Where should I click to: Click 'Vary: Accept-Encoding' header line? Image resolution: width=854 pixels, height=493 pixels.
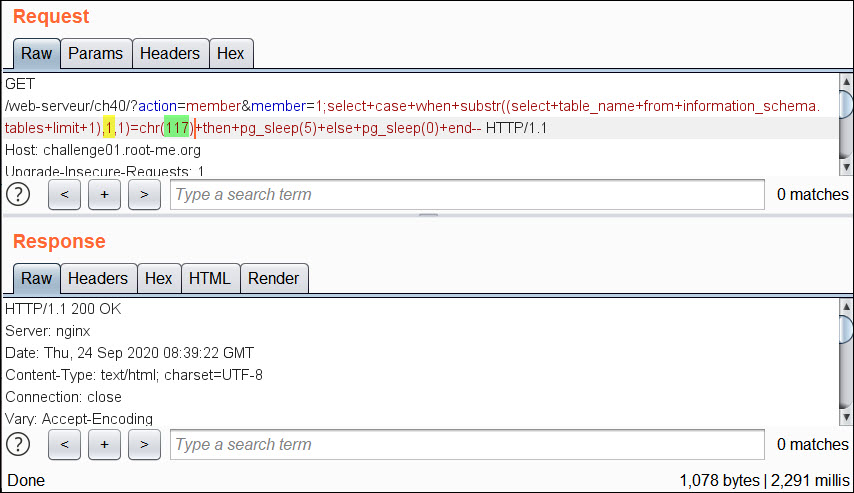tap(79, 418)
